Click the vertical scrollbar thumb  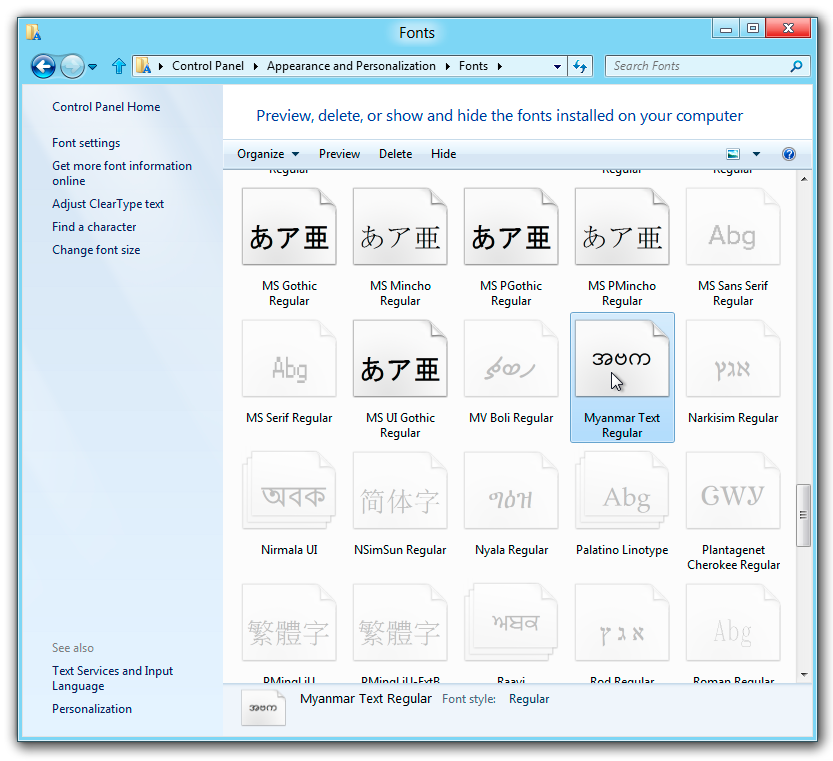point(804,515)
